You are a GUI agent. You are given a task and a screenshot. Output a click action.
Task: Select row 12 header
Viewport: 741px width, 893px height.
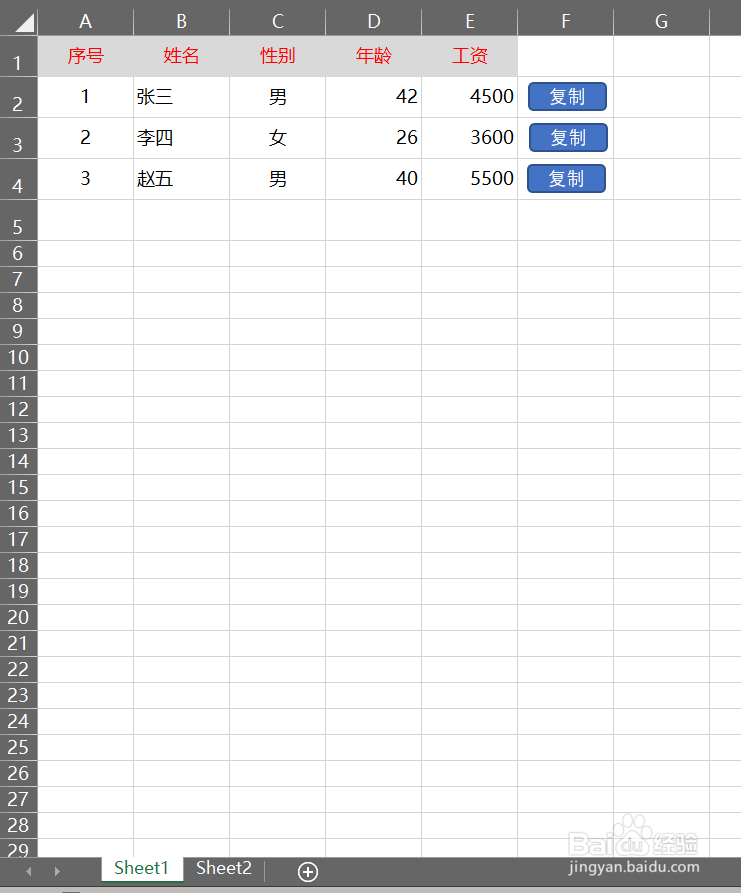coord(18,409)
